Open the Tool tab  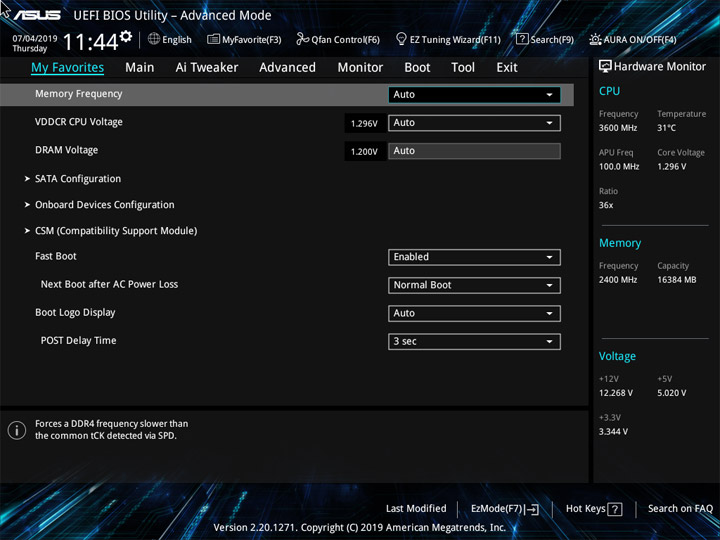click(463, 68)
